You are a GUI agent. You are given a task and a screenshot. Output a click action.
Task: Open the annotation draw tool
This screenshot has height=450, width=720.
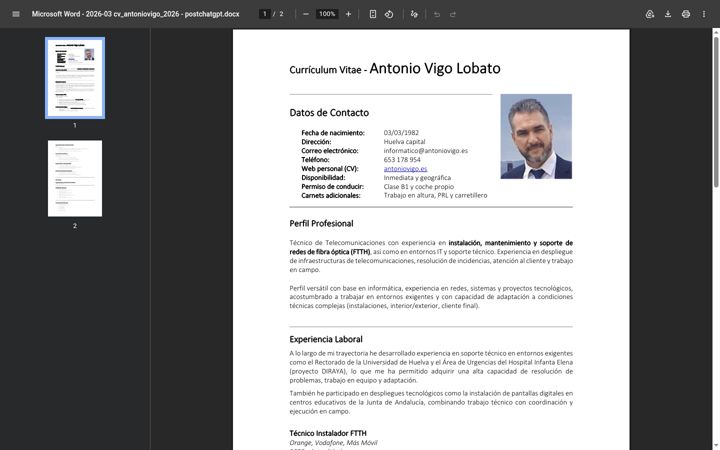click(x=414, y=14)
